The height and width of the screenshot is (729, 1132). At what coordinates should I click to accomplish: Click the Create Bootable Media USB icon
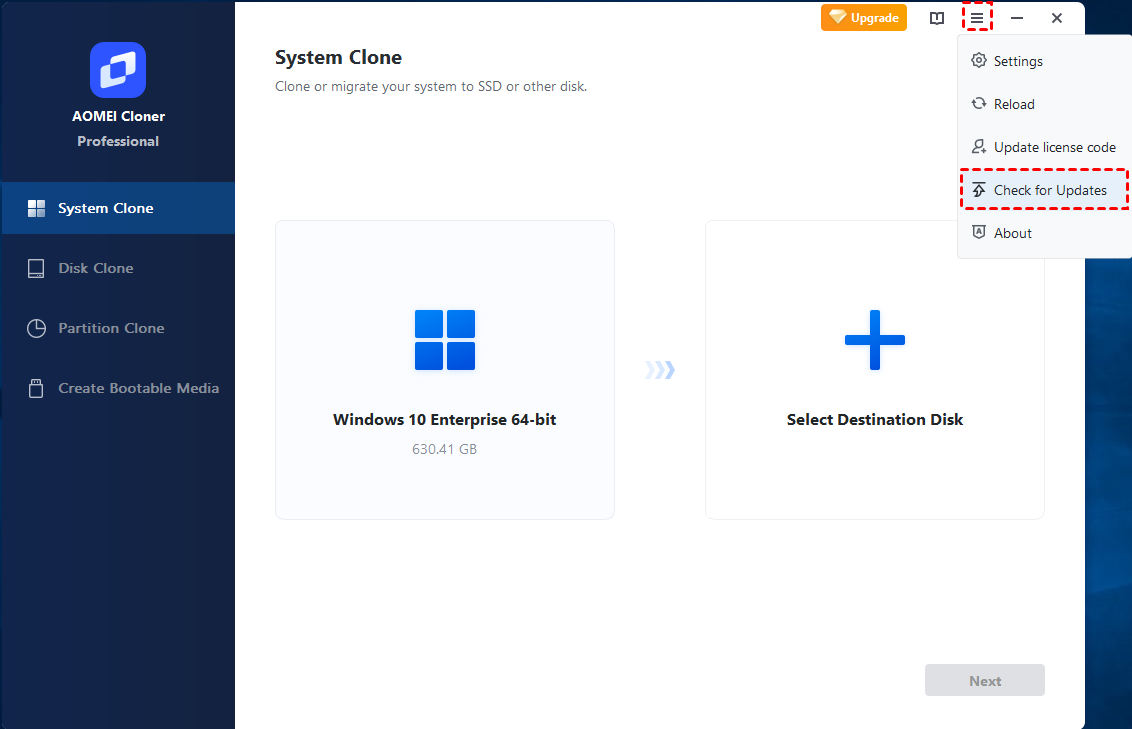tap(36, 388)
